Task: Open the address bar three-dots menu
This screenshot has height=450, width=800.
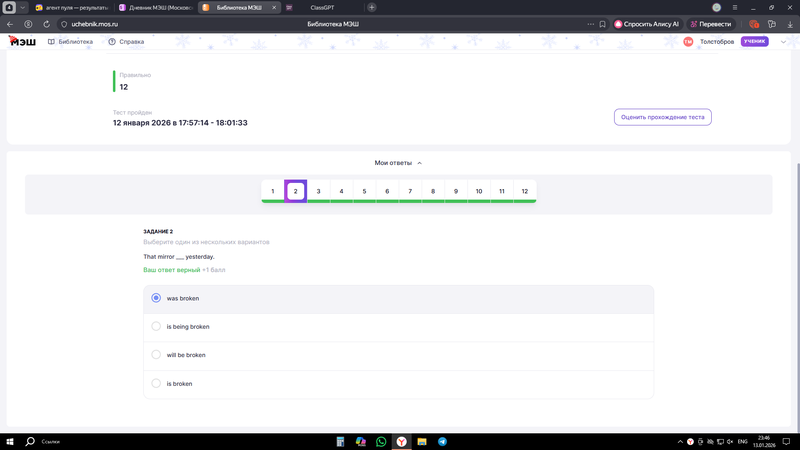Action: point(590,24)
